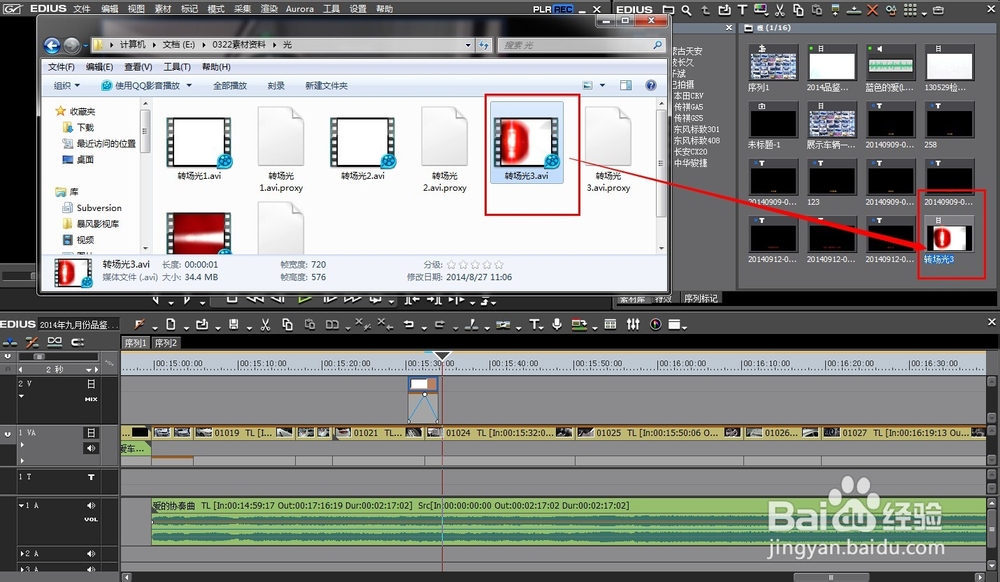The height and width of the screenshot is (582, 1000).
Task: Open 渲染 menu in EDIUS
Action: coord(269,9)
